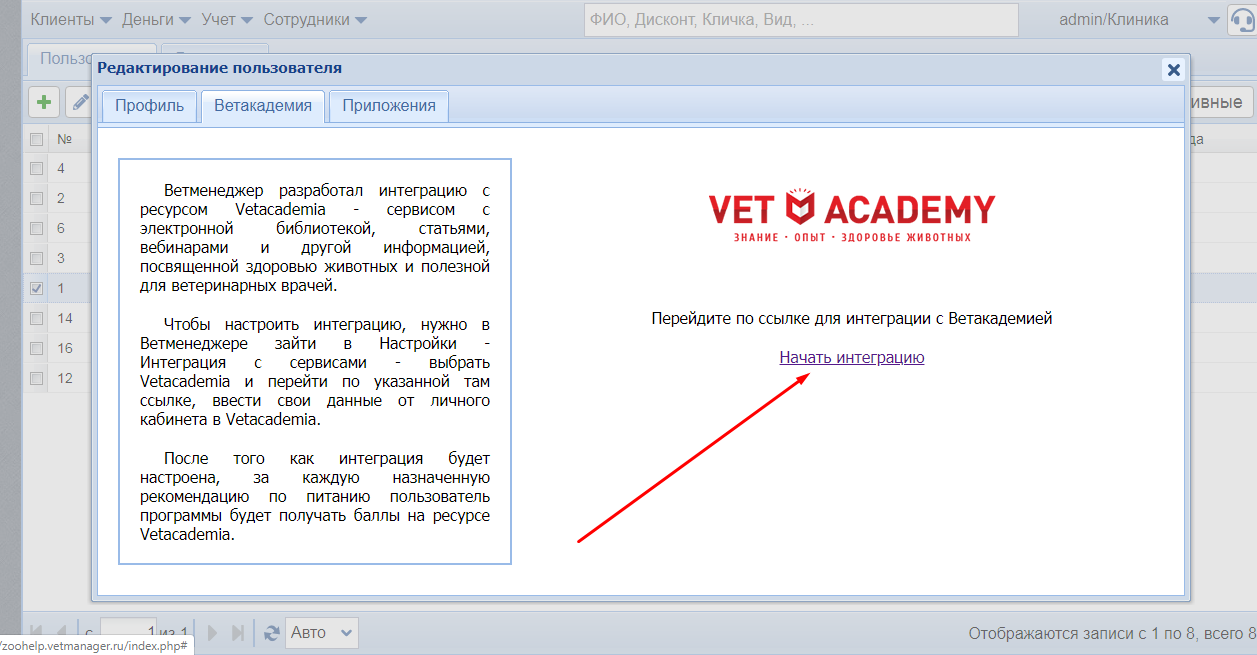The width and height of the screenshot is (1257, 655).
Task: Check the checkbox for row 6
Action: (x=37, y=228)
